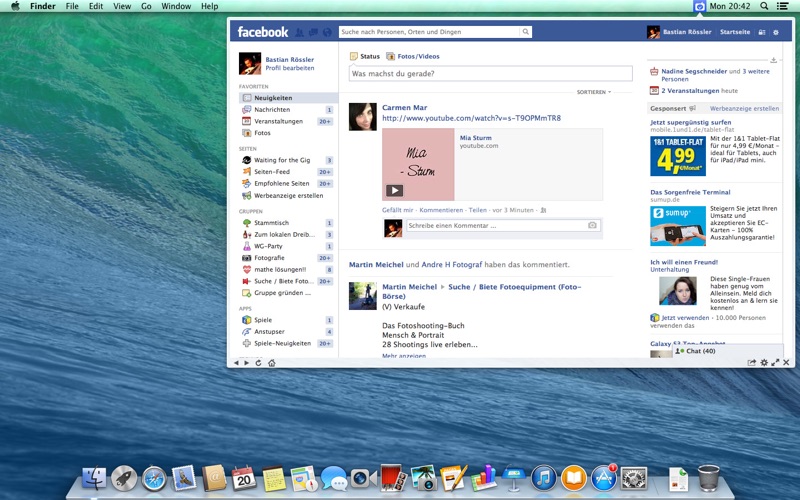Open the Stammtisch group
Screen dimensions: 800x500
288,222
